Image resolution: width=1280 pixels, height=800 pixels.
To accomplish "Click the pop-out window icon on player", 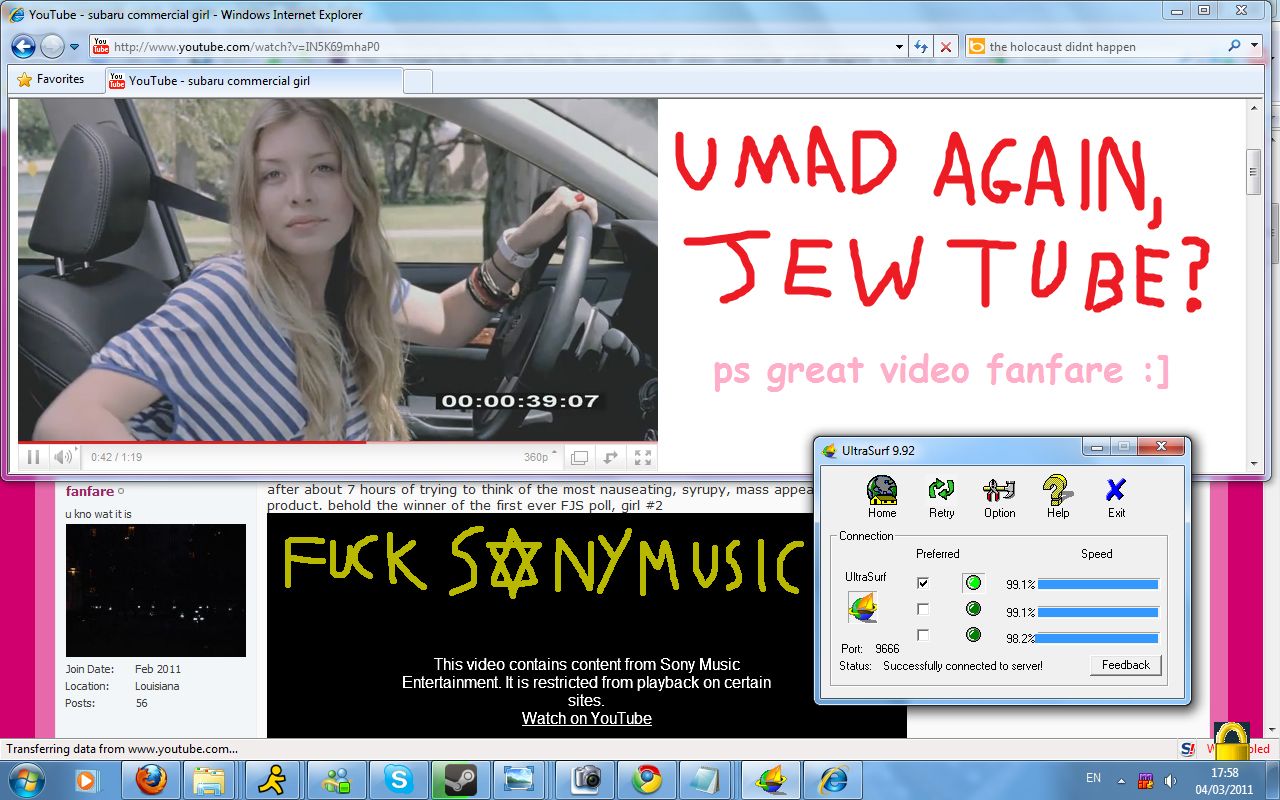I will pos(579,458).
